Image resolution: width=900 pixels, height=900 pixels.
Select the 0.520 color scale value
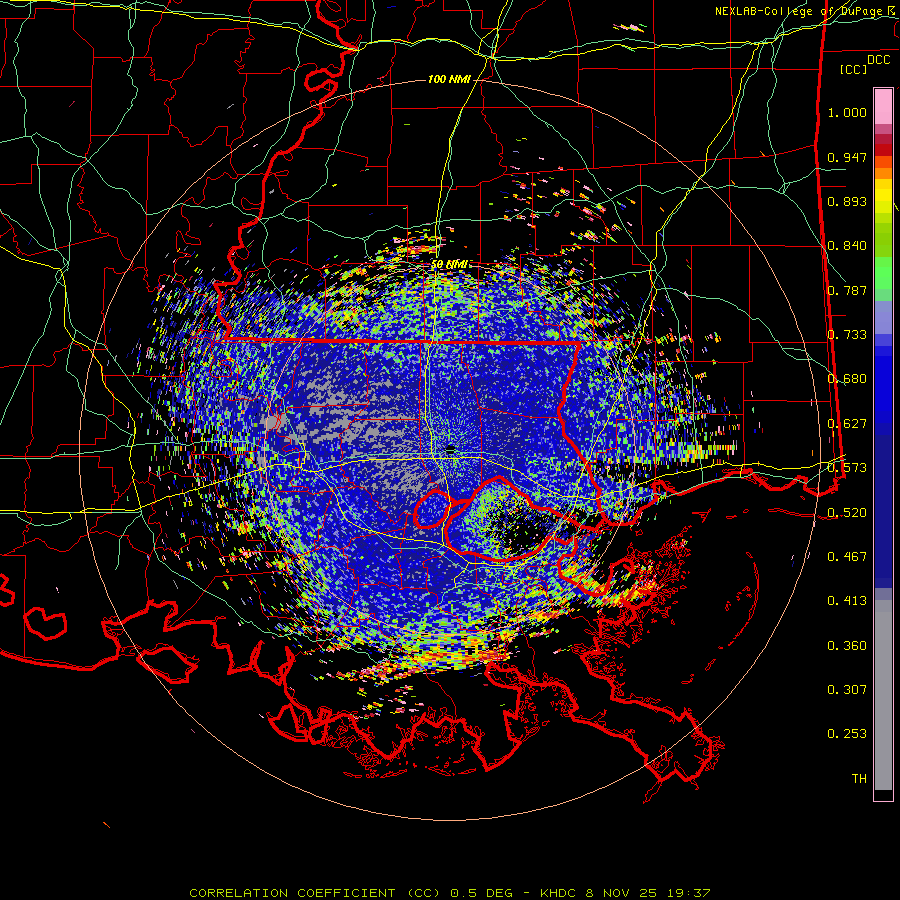(847, 513)
